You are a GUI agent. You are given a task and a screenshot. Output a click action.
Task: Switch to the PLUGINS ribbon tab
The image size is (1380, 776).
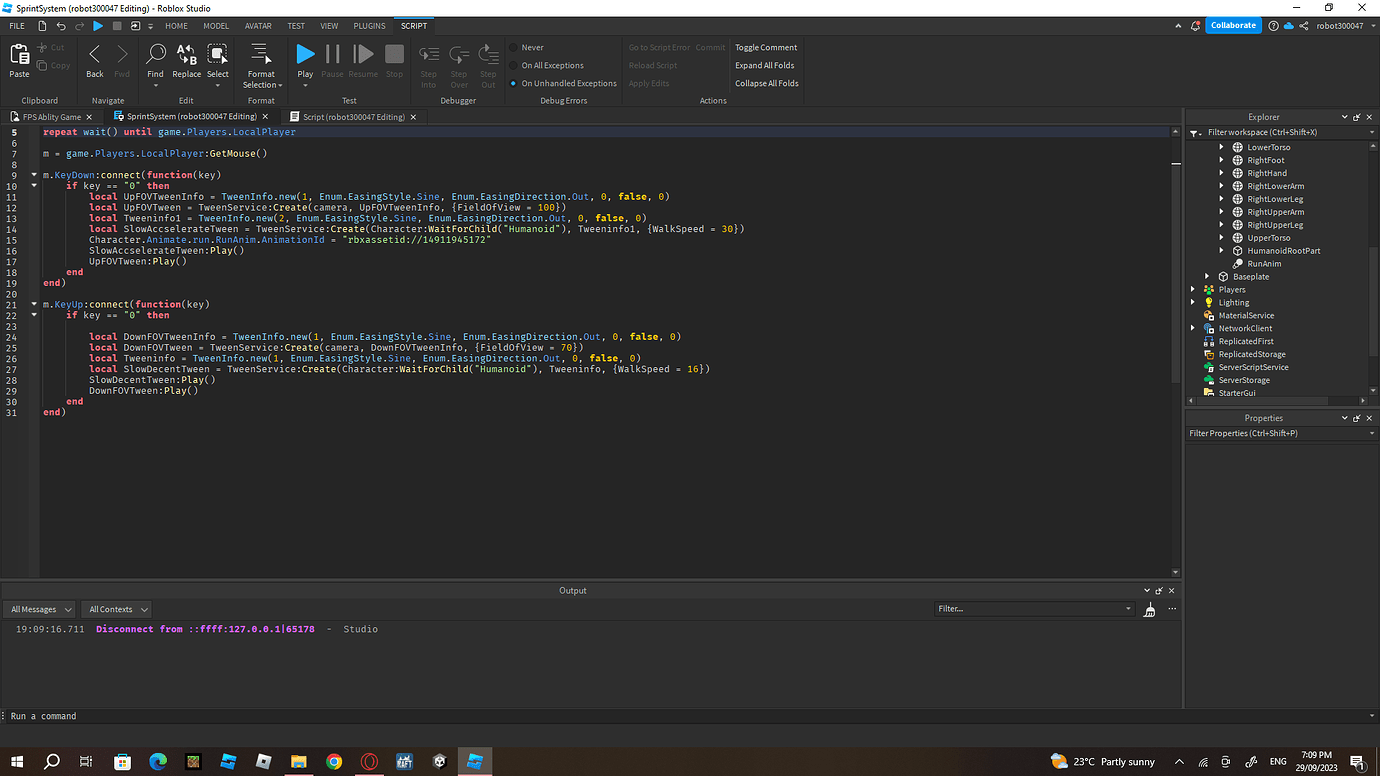(x=370, y=25)
